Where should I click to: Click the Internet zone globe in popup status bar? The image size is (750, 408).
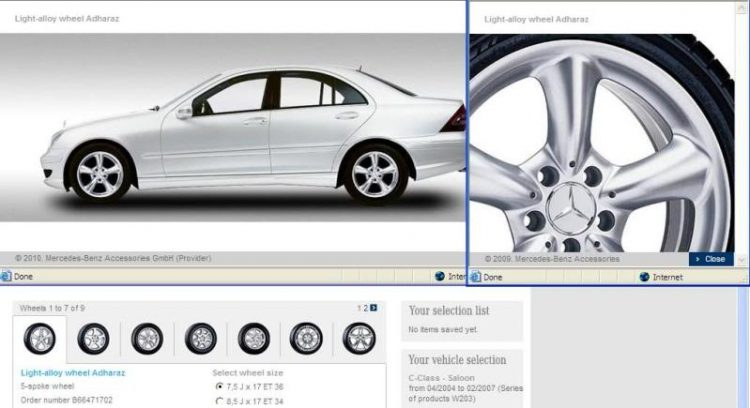click(x=644, y=277)
